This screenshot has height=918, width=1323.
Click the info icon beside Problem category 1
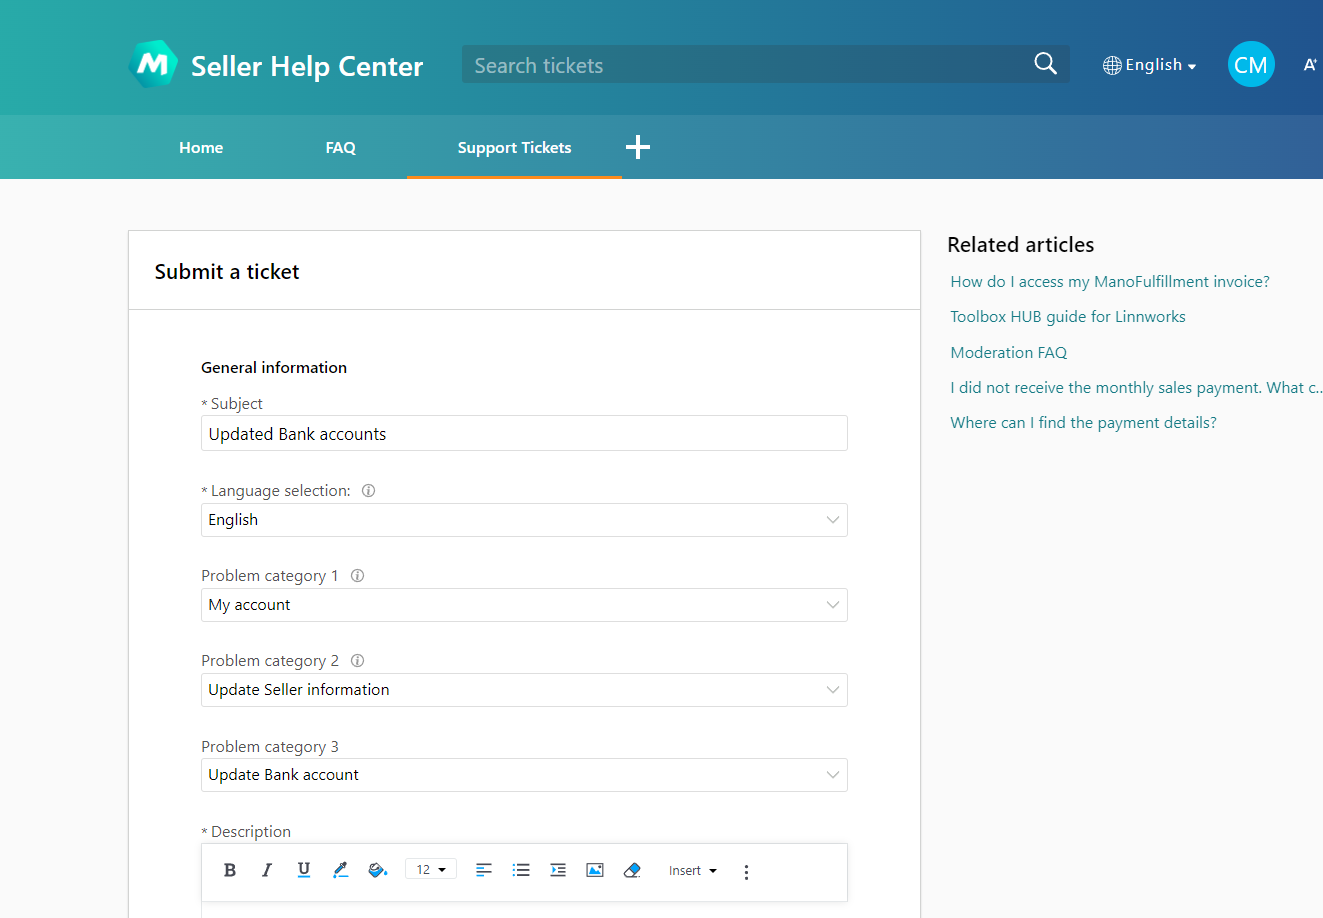tap(357, 575)
